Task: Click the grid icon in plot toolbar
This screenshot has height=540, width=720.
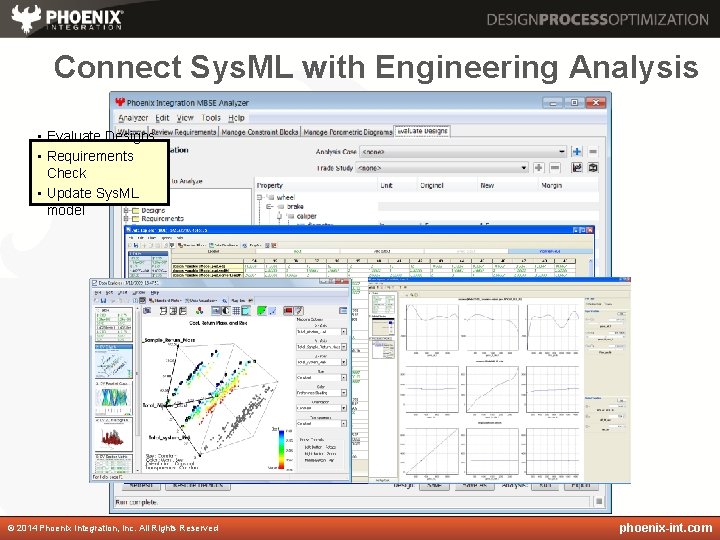Action: 236,311
